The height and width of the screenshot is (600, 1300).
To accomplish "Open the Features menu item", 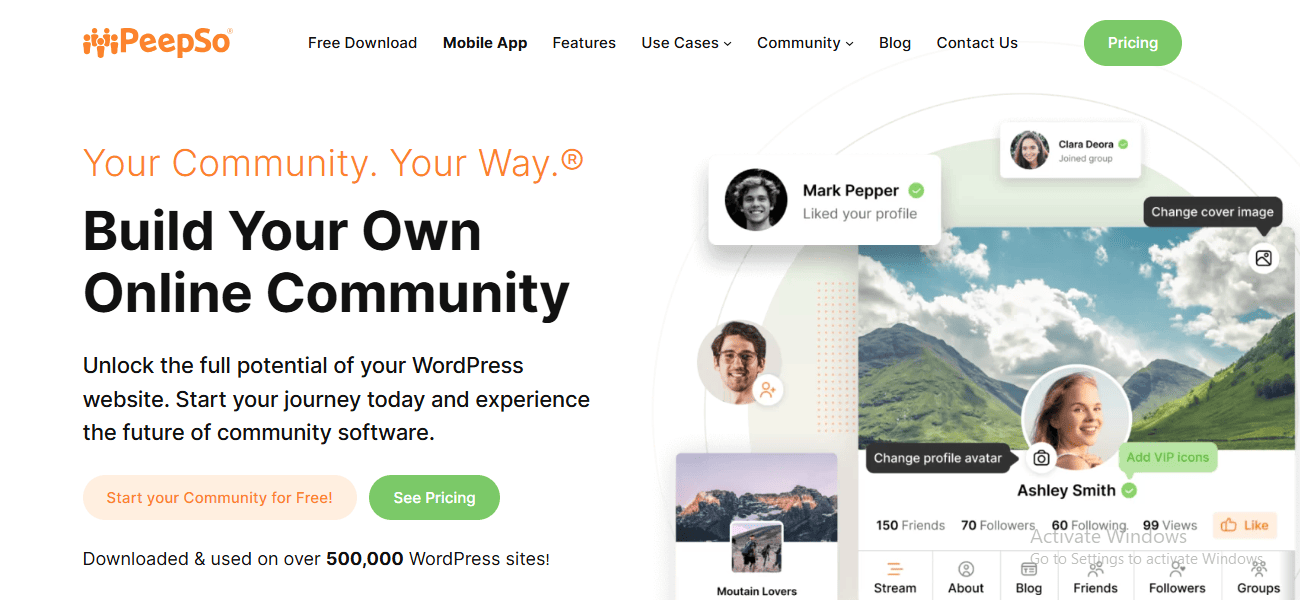I will click(584, 43).
